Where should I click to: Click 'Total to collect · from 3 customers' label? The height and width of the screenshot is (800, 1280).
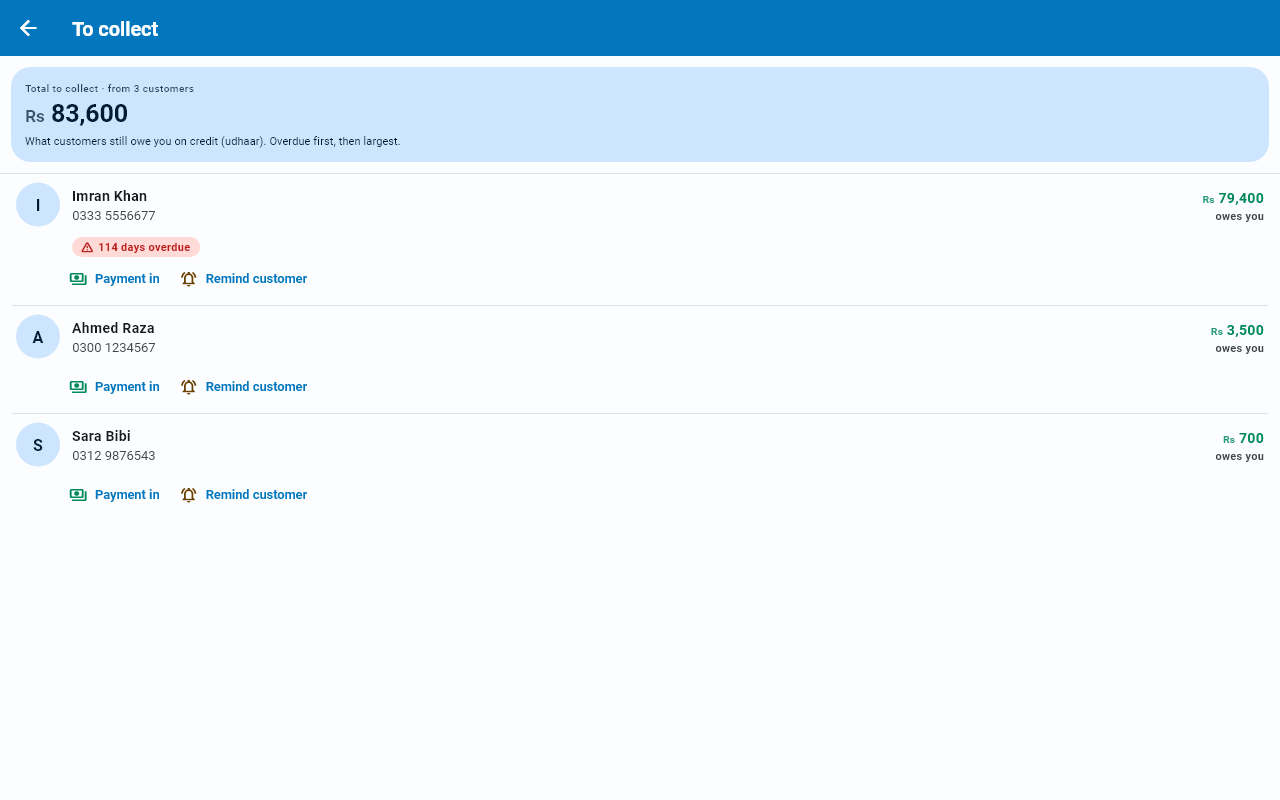109,89
